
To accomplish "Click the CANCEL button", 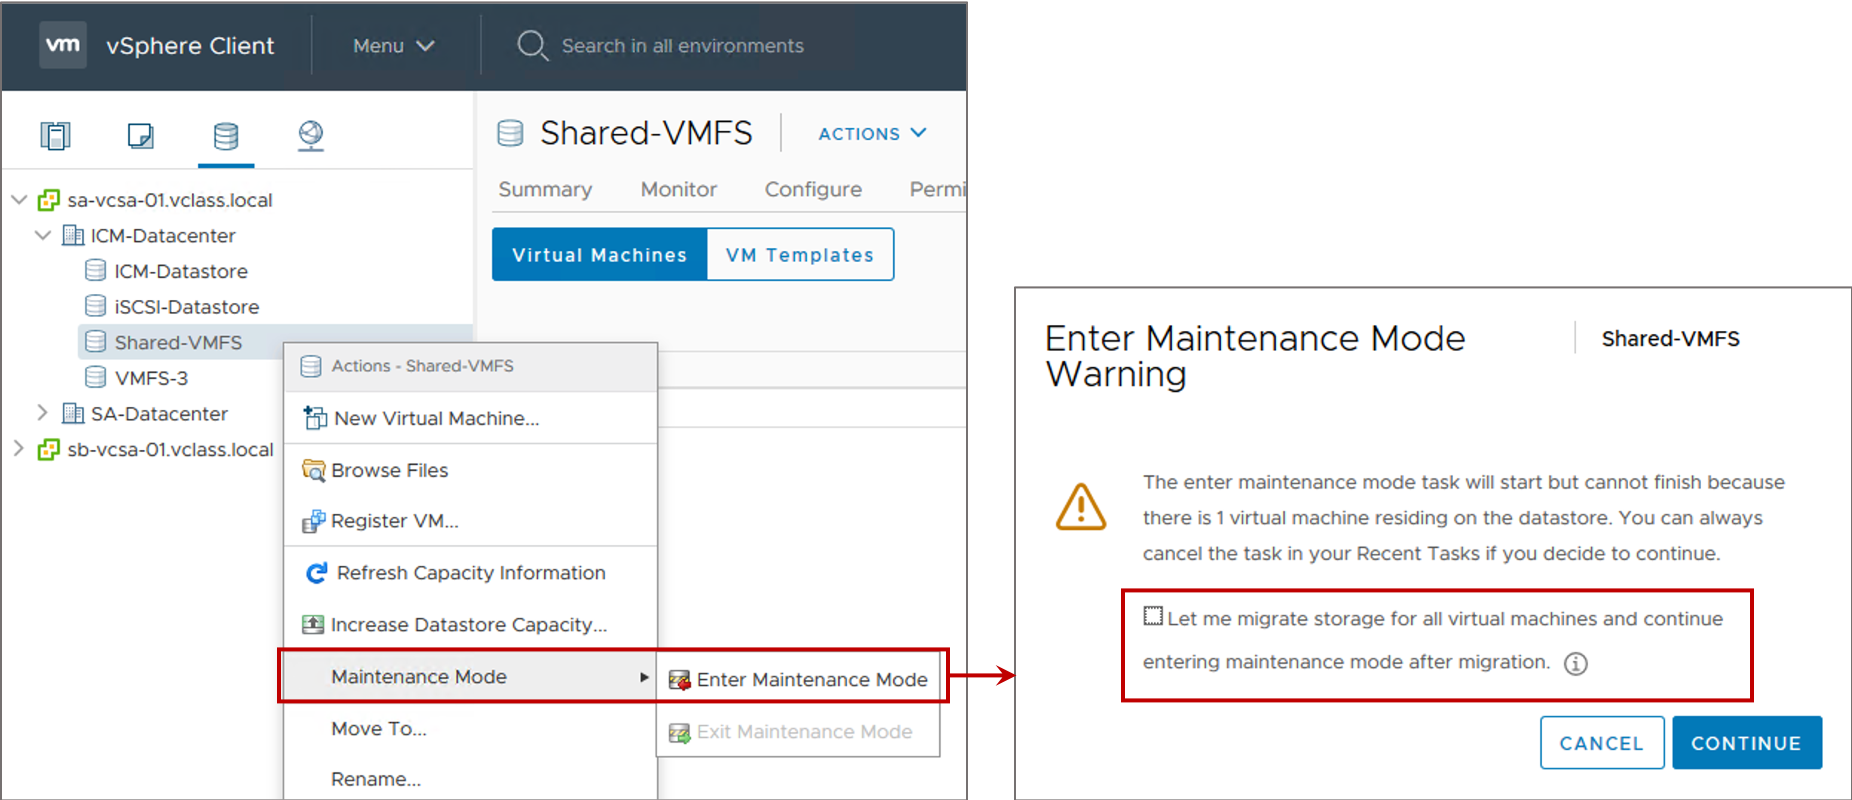I will [x=1602, y=743].
